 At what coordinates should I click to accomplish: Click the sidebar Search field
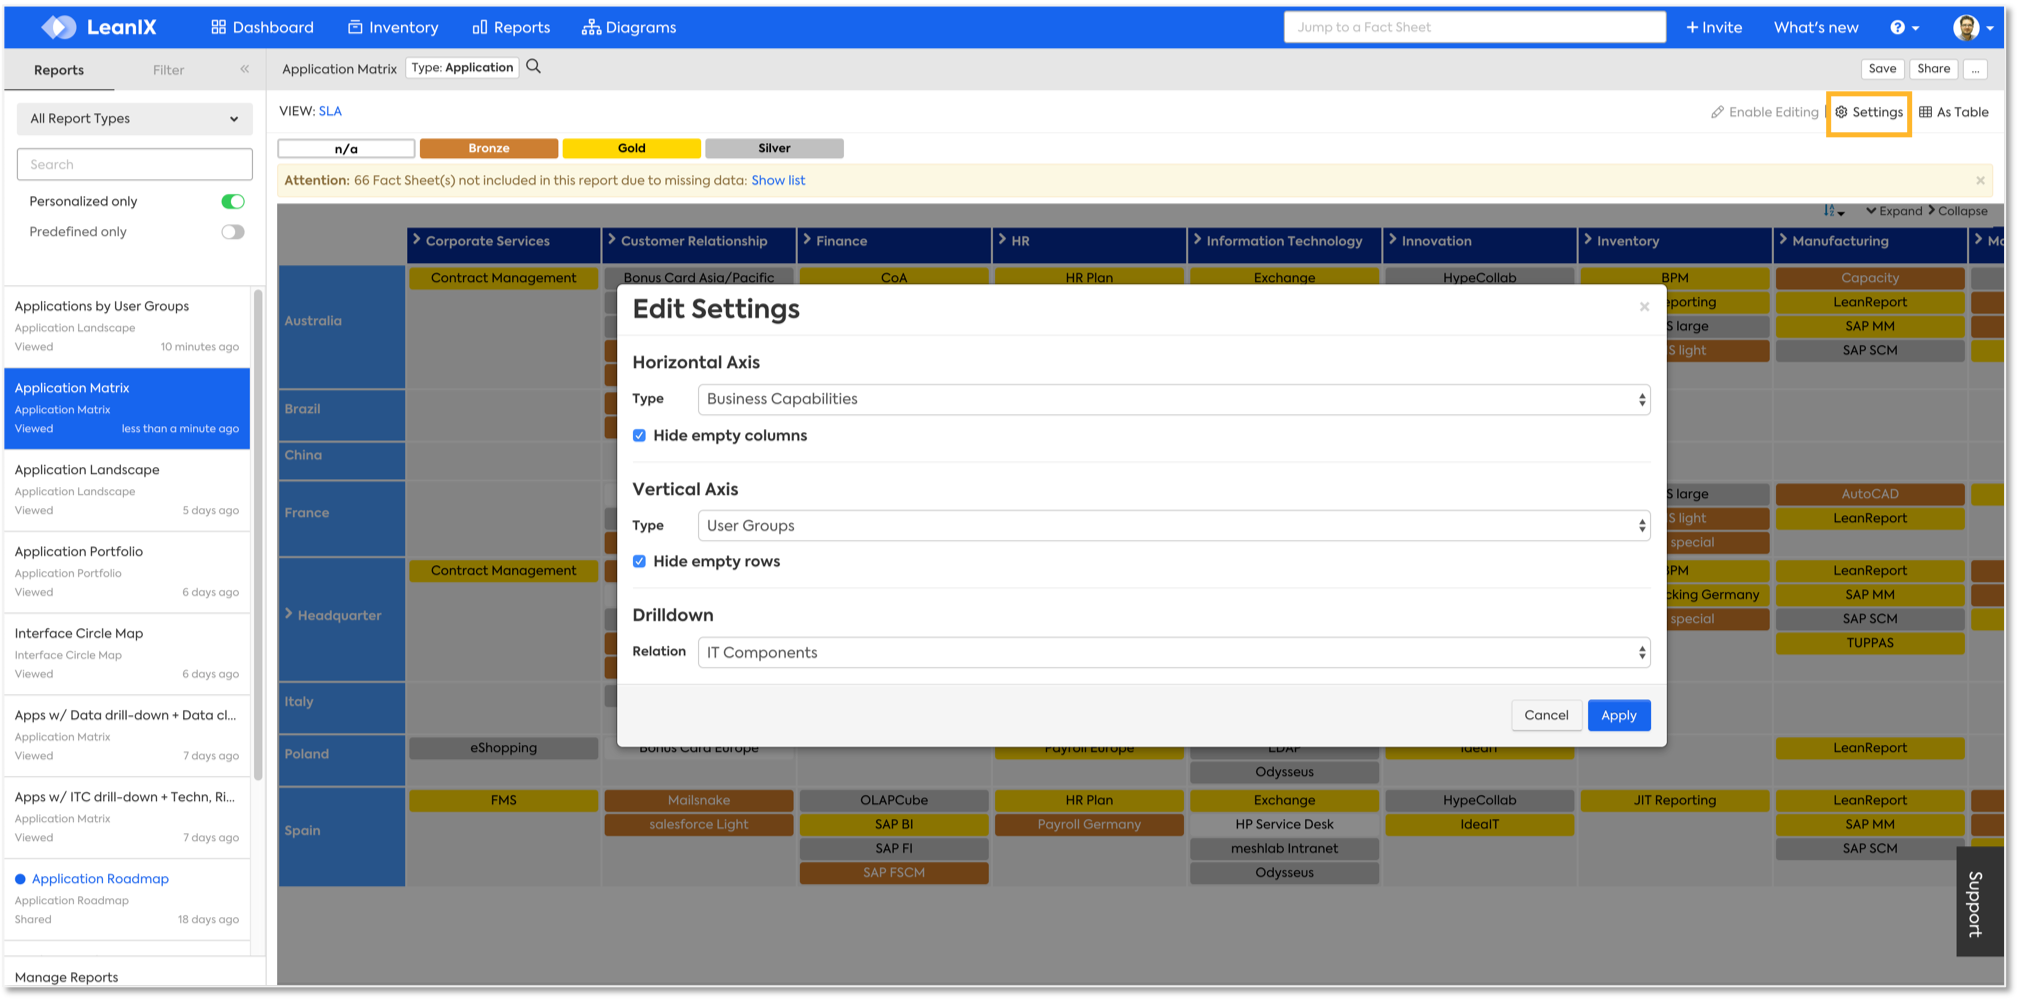(134, 164)
